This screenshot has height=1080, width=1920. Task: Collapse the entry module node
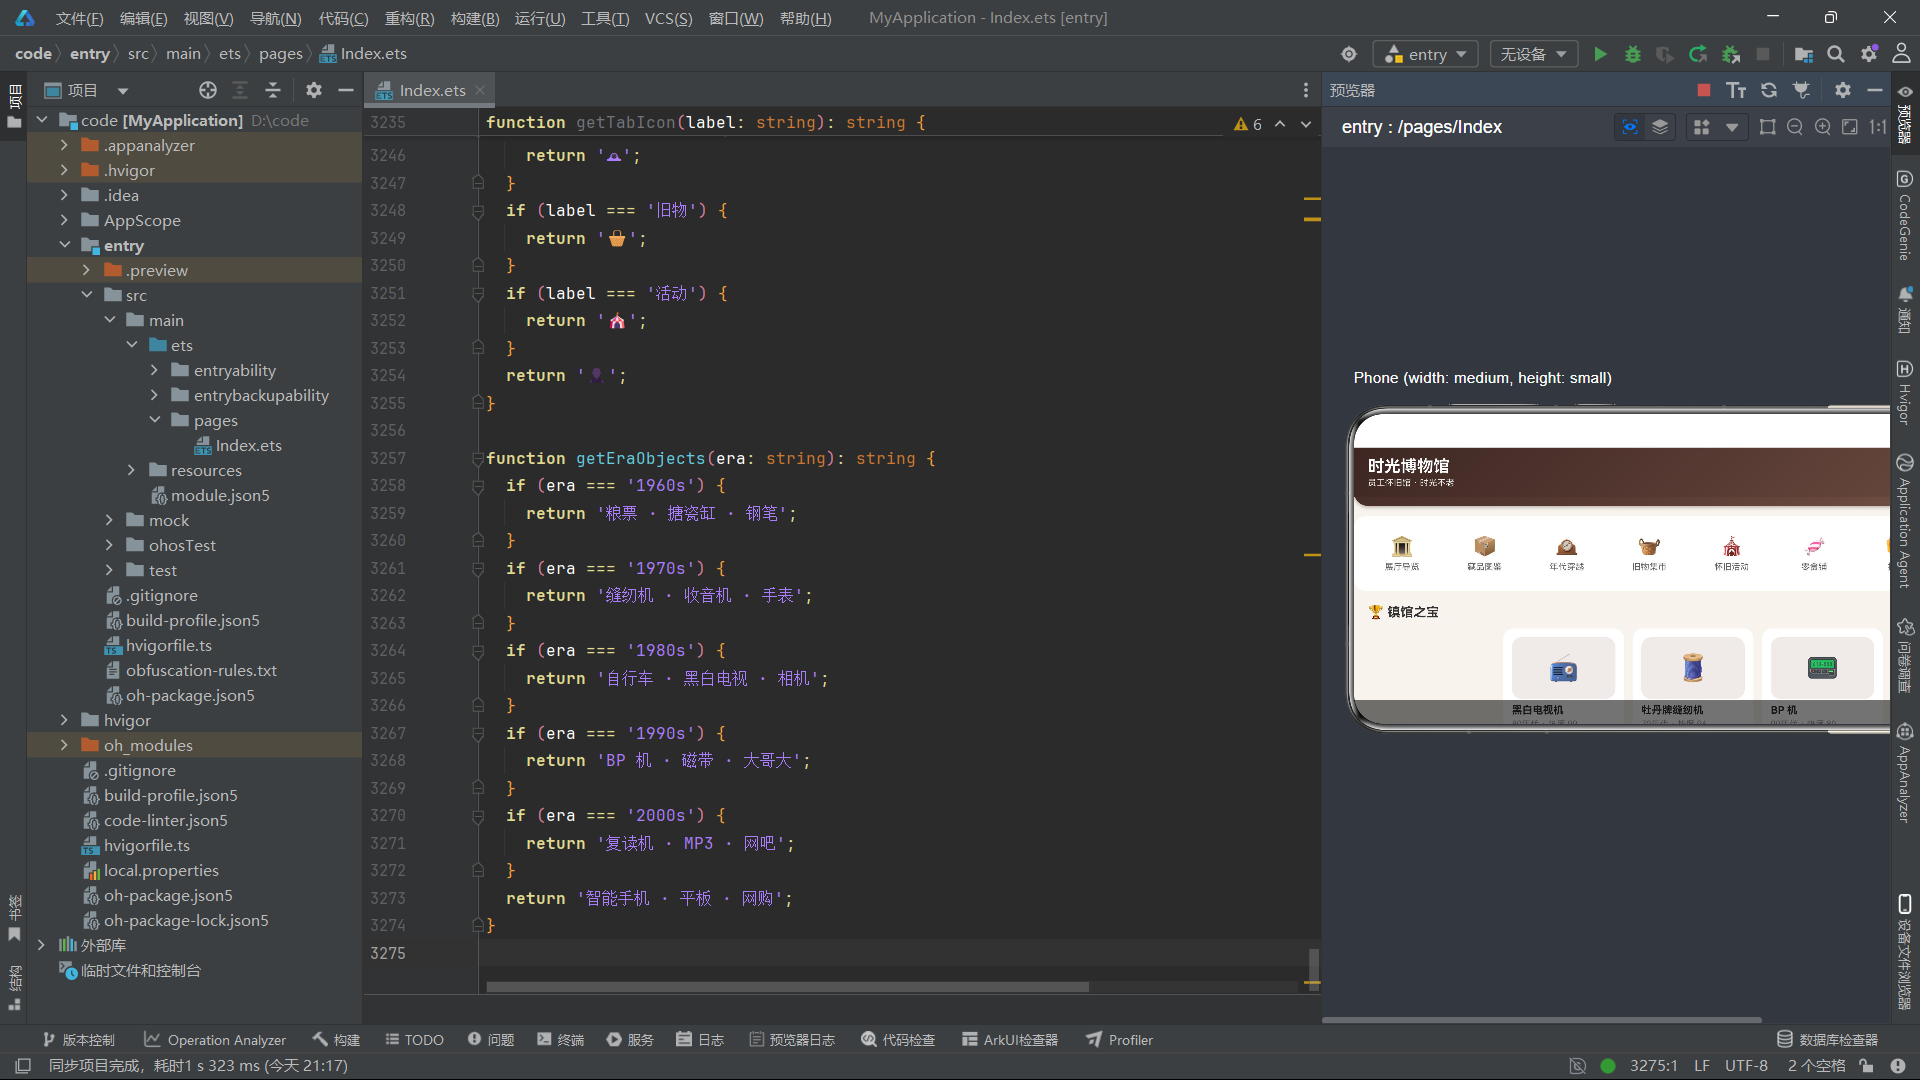pos(64,245)
